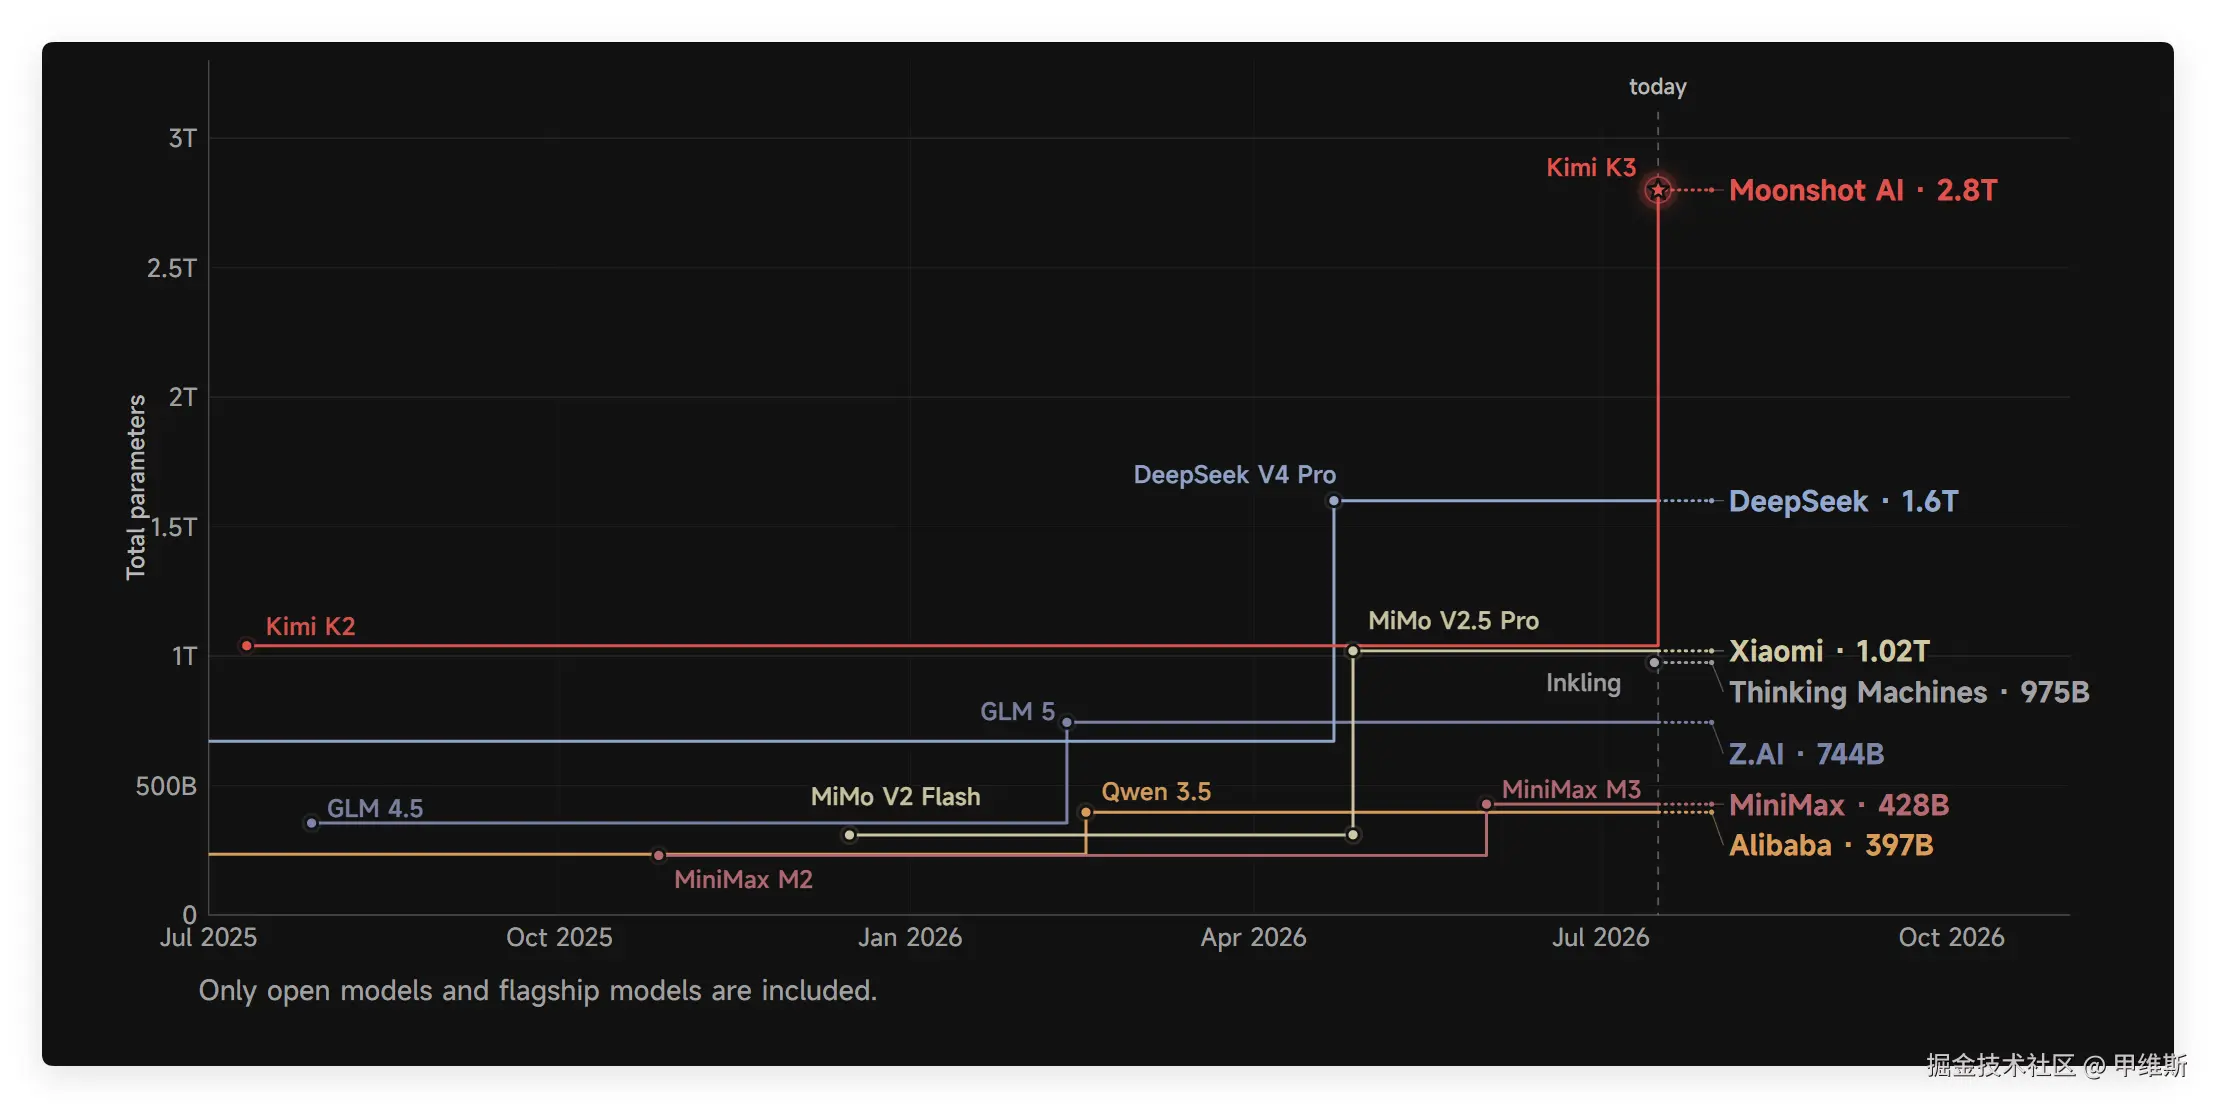Select the Inkling data point marker

pyautogui.click(x=1654, y=662)
